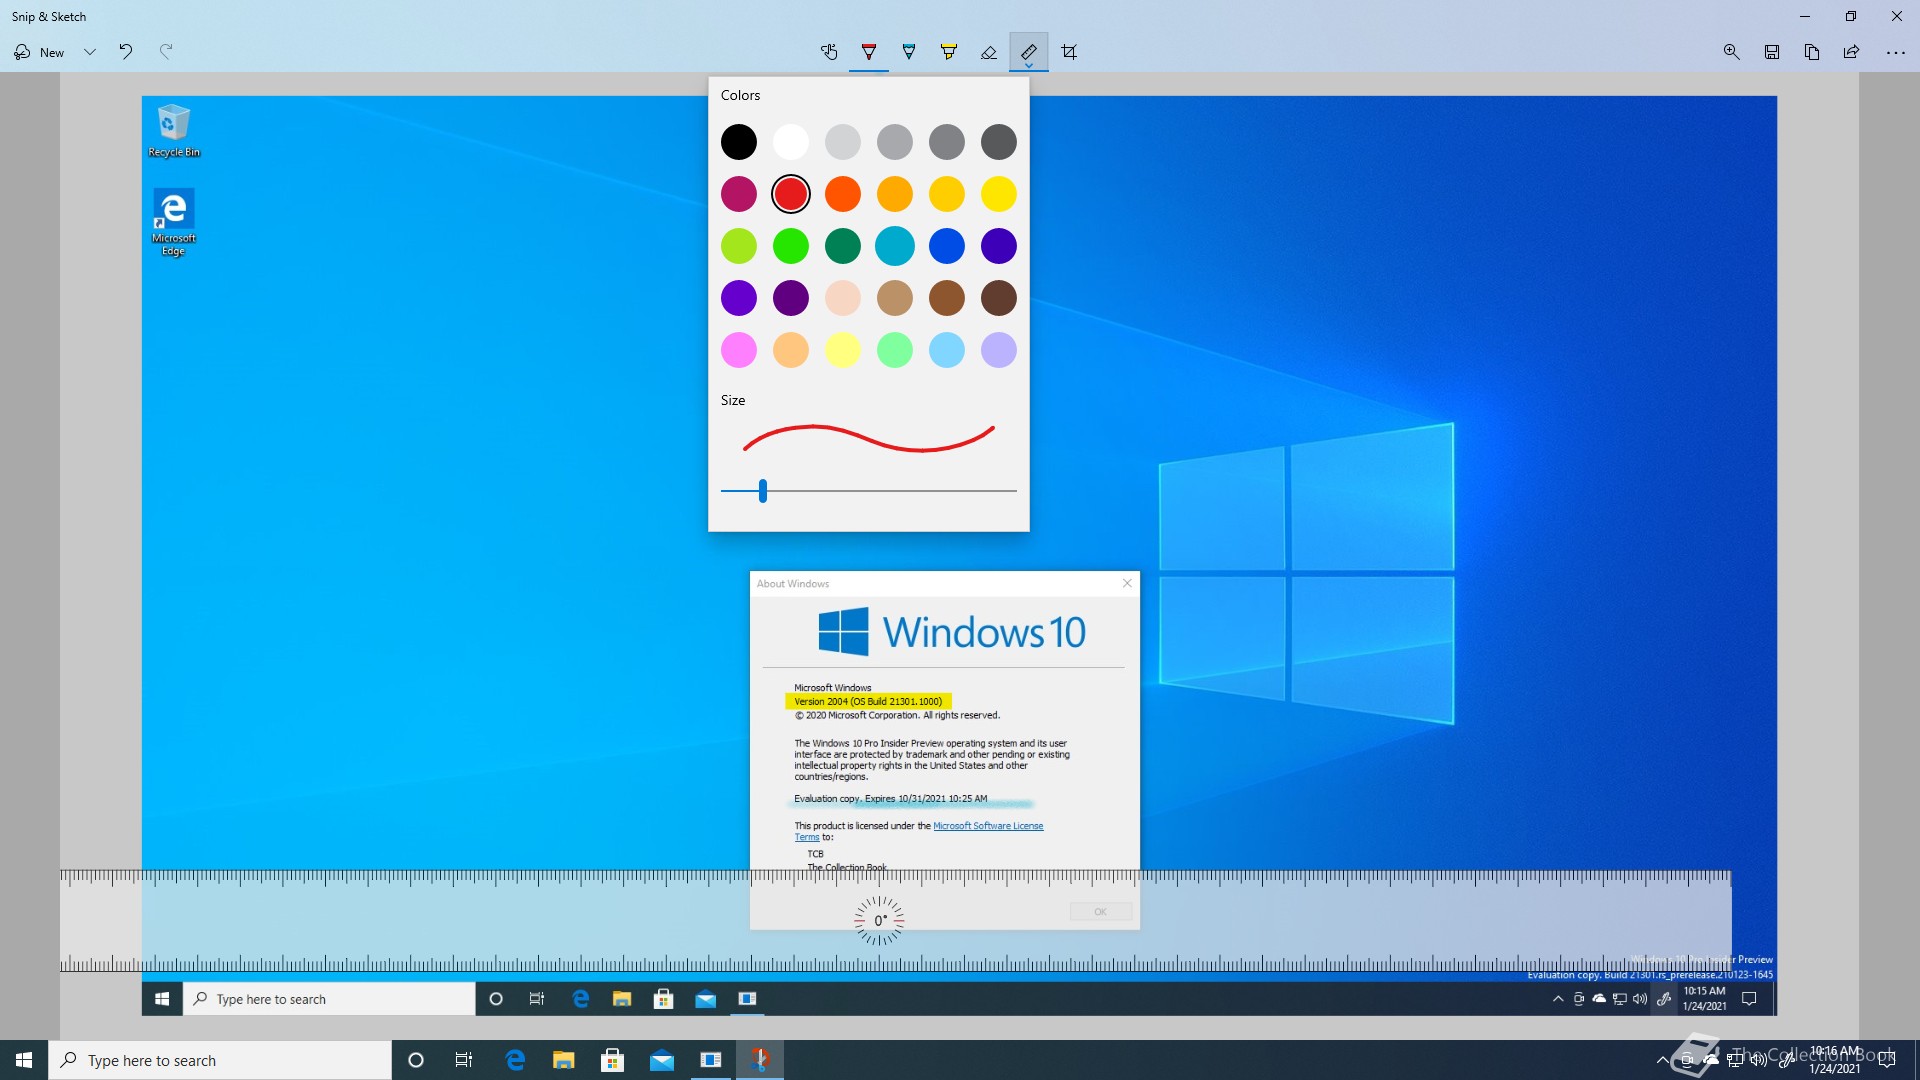This screenshot has height=1080, width=1920.
Task: Select the light pink swatch
Action: coord(739,350)
